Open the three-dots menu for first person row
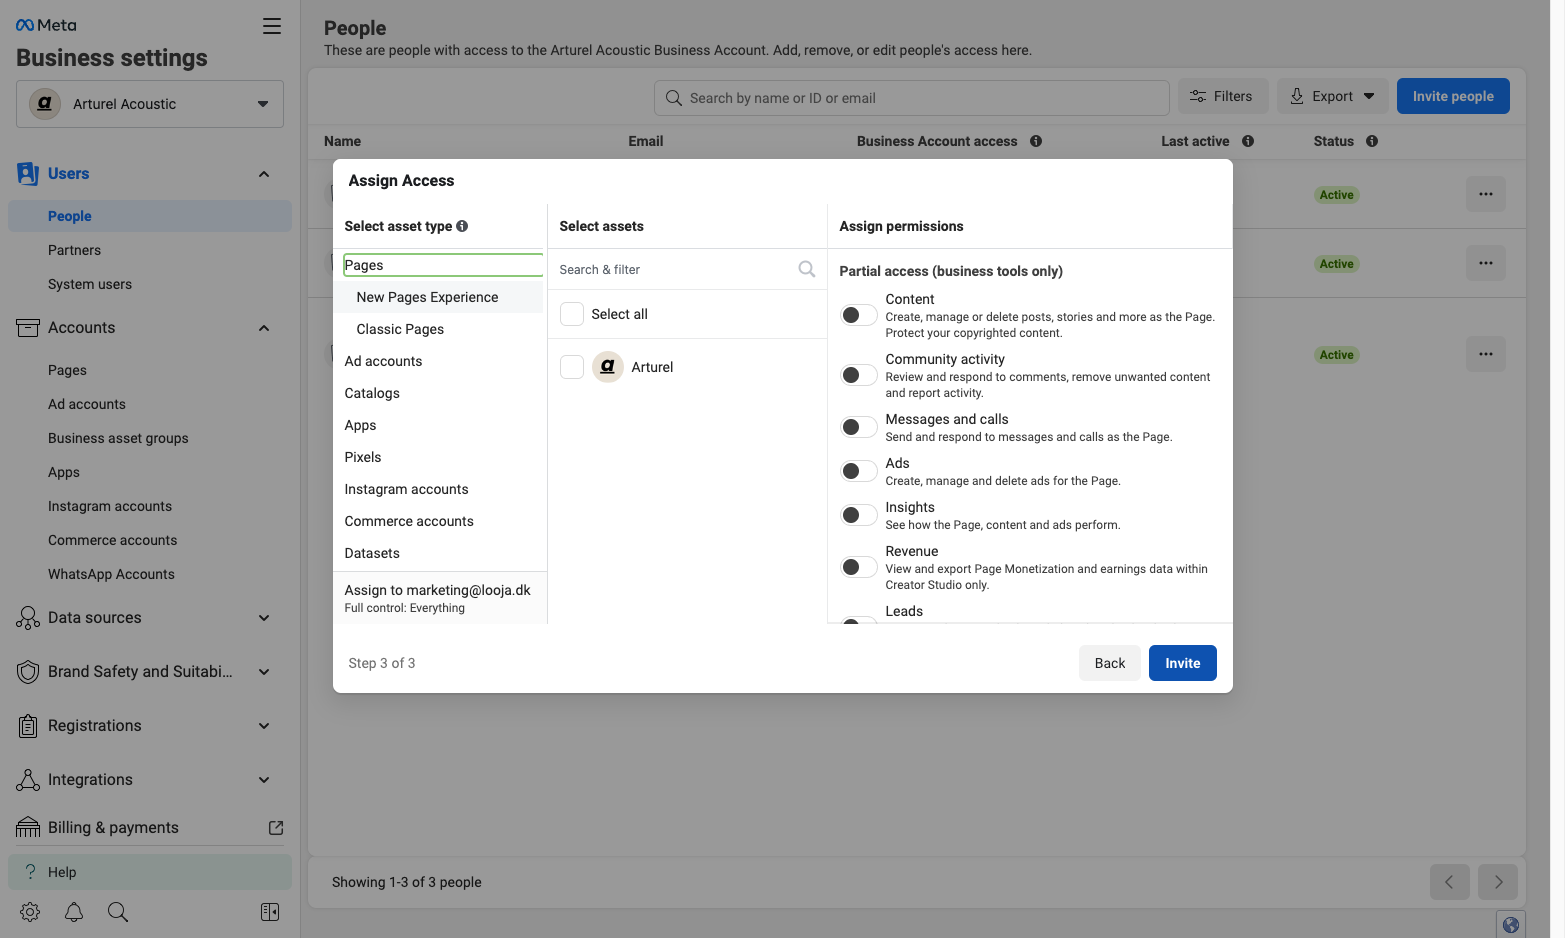 [1486, 194]
